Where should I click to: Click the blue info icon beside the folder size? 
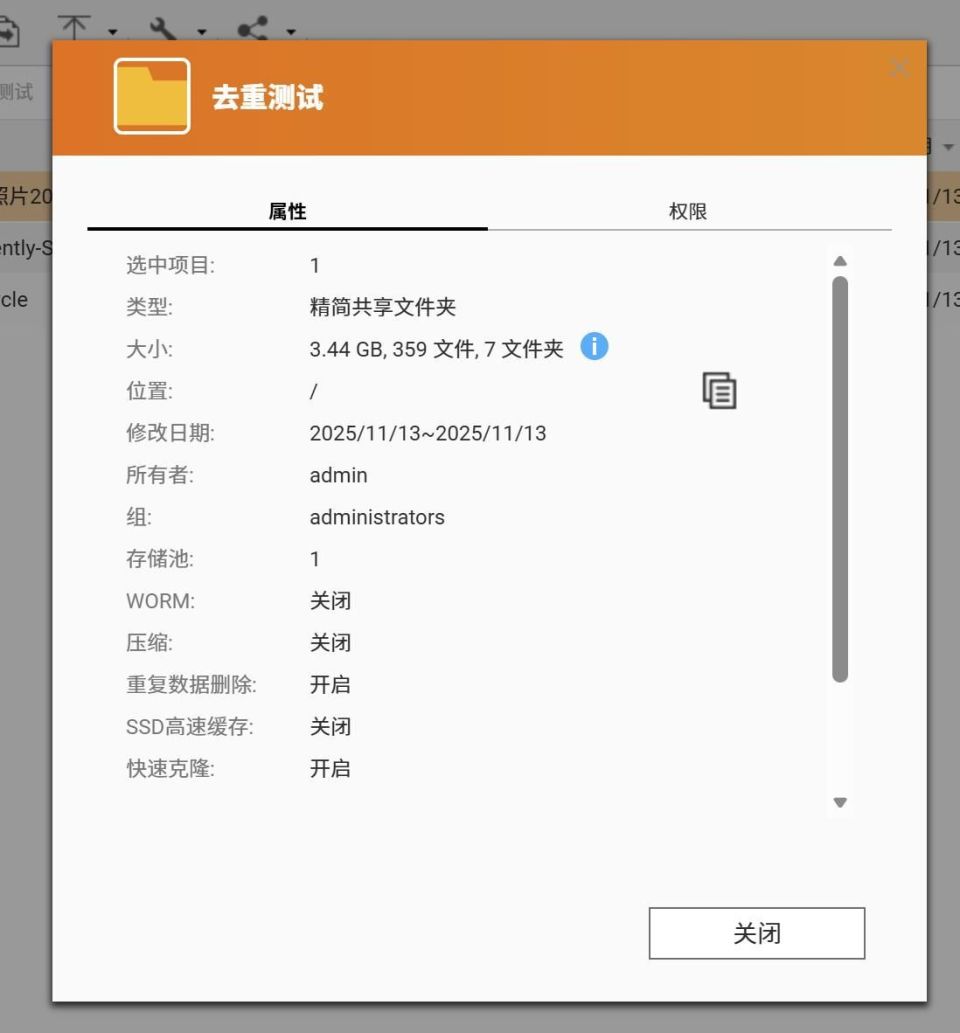pyautogui.click(x=594, y=347)
